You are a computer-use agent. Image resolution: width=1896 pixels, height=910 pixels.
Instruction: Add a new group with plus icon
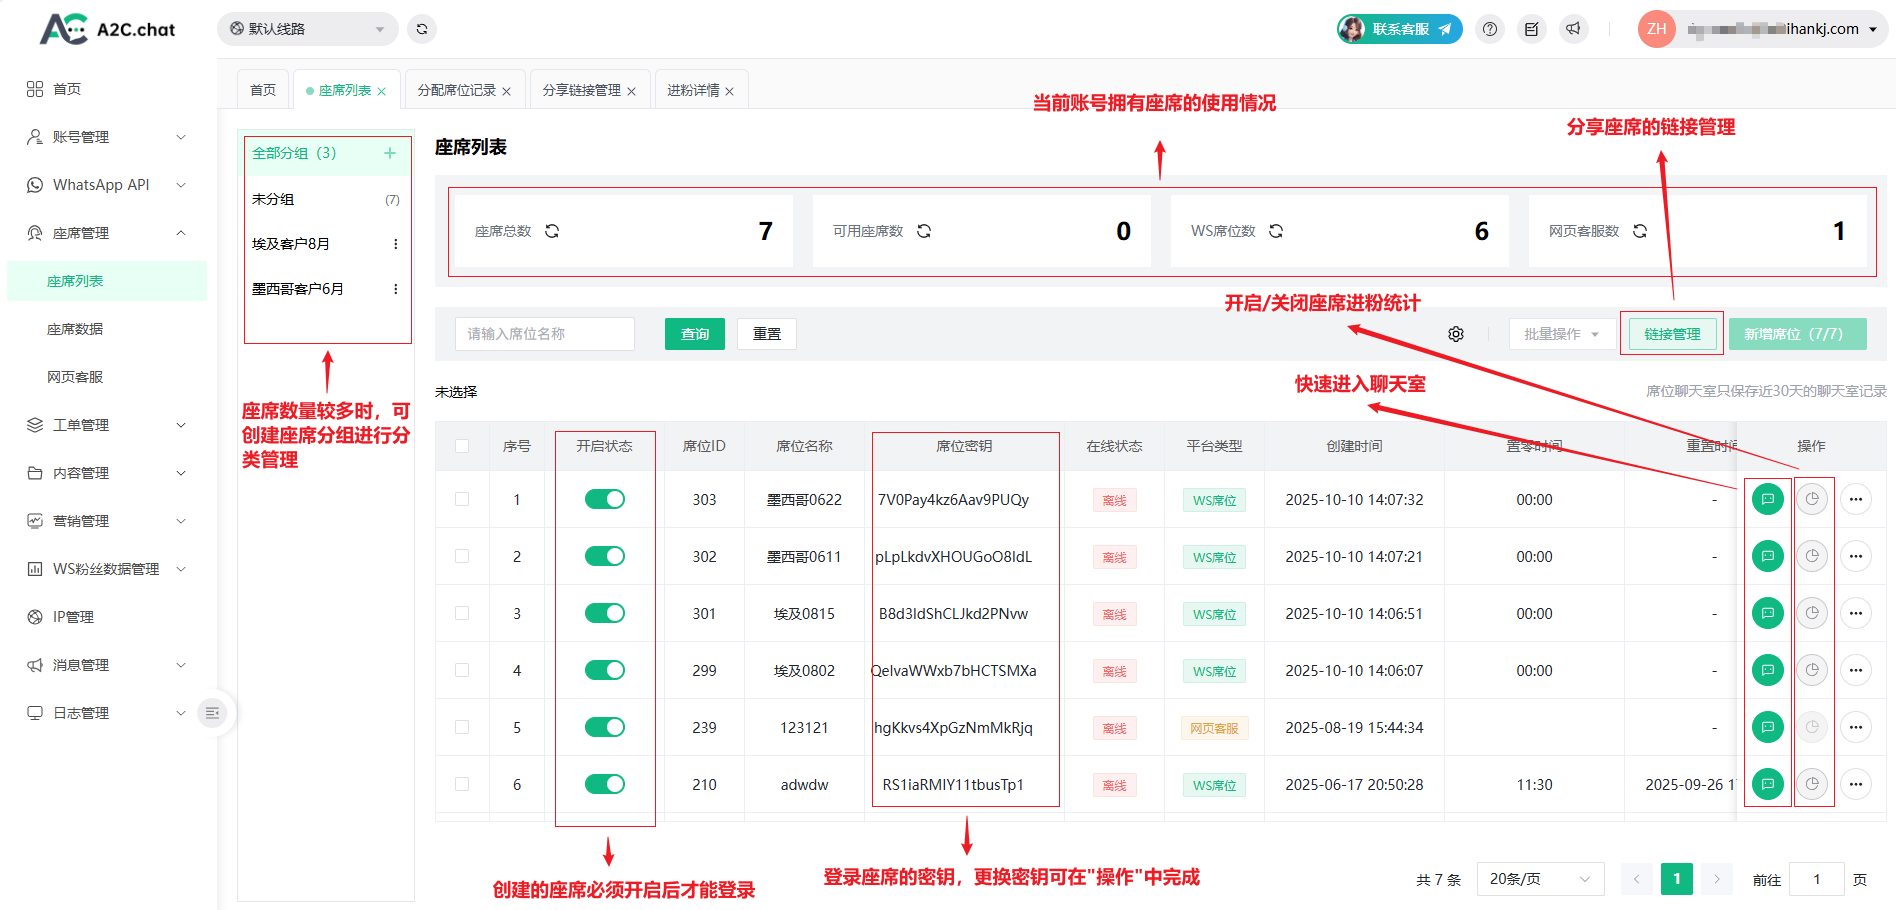[390, 153]
